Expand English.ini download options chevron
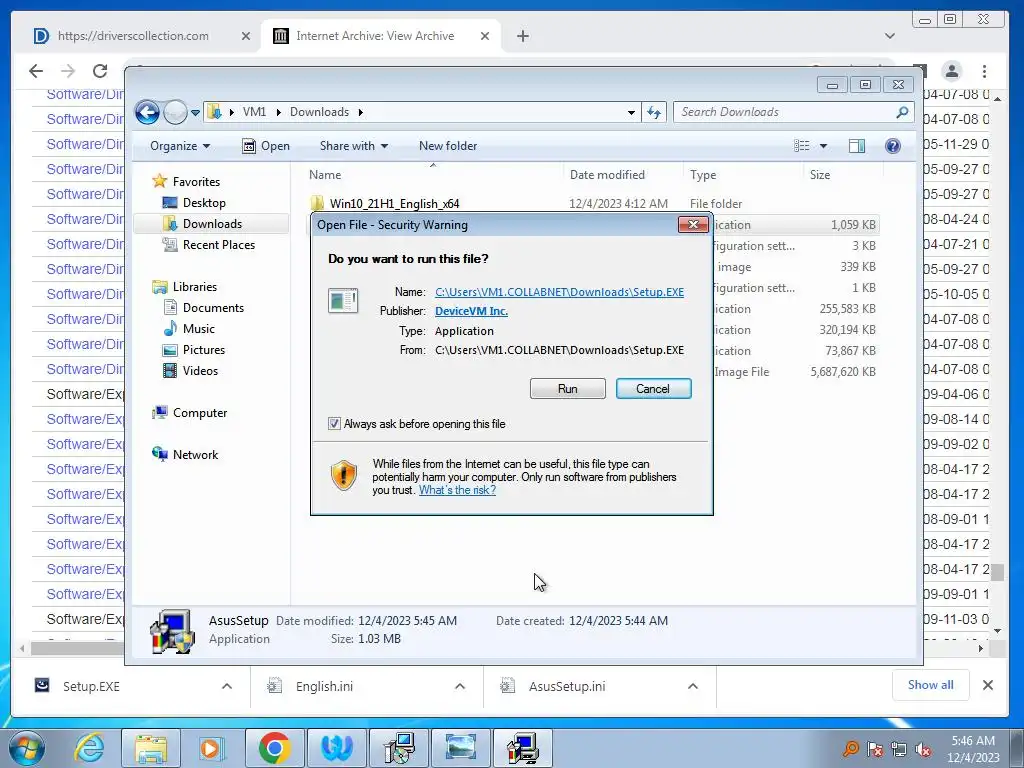The height and width of the screenshot is (768, 1024). click(x=460, y=686)
